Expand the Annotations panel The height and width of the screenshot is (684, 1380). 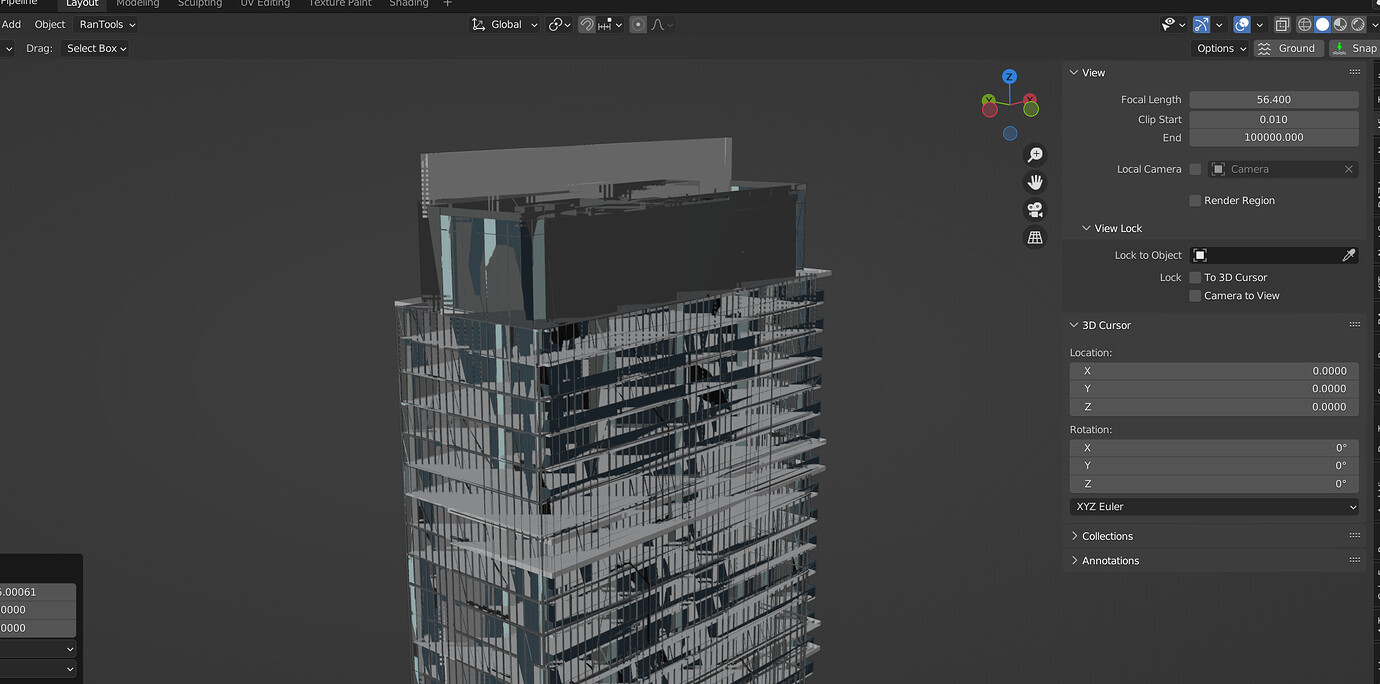pos(1074,561)
